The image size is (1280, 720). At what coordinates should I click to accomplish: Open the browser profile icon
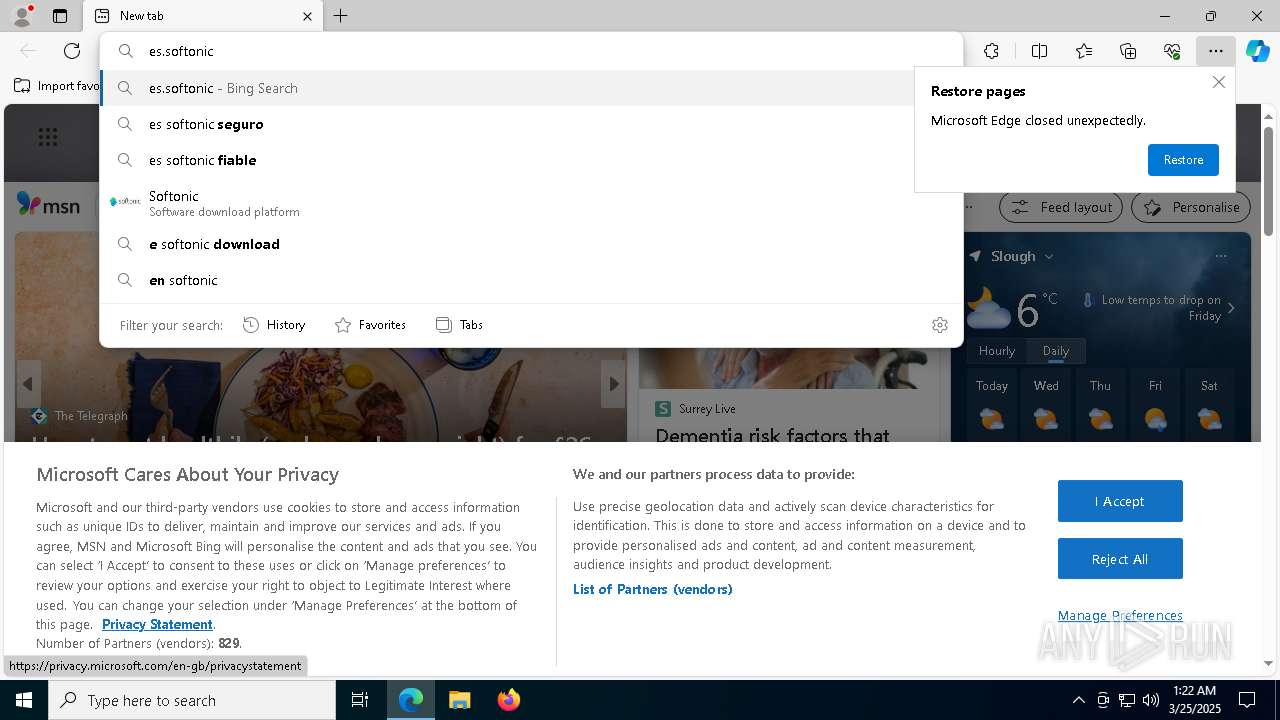point(22,16)
